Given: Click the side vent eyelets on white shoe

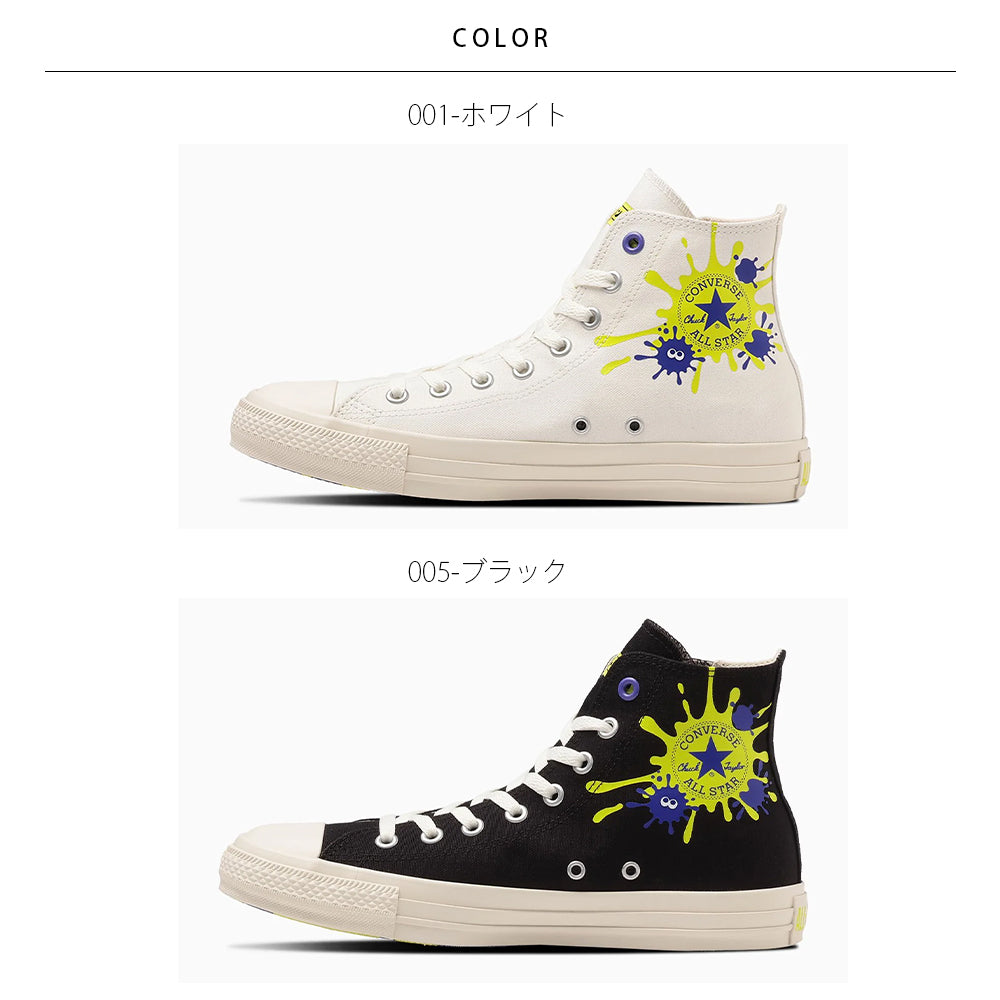Looking at the screenshot, I should (x=607, y=425).
